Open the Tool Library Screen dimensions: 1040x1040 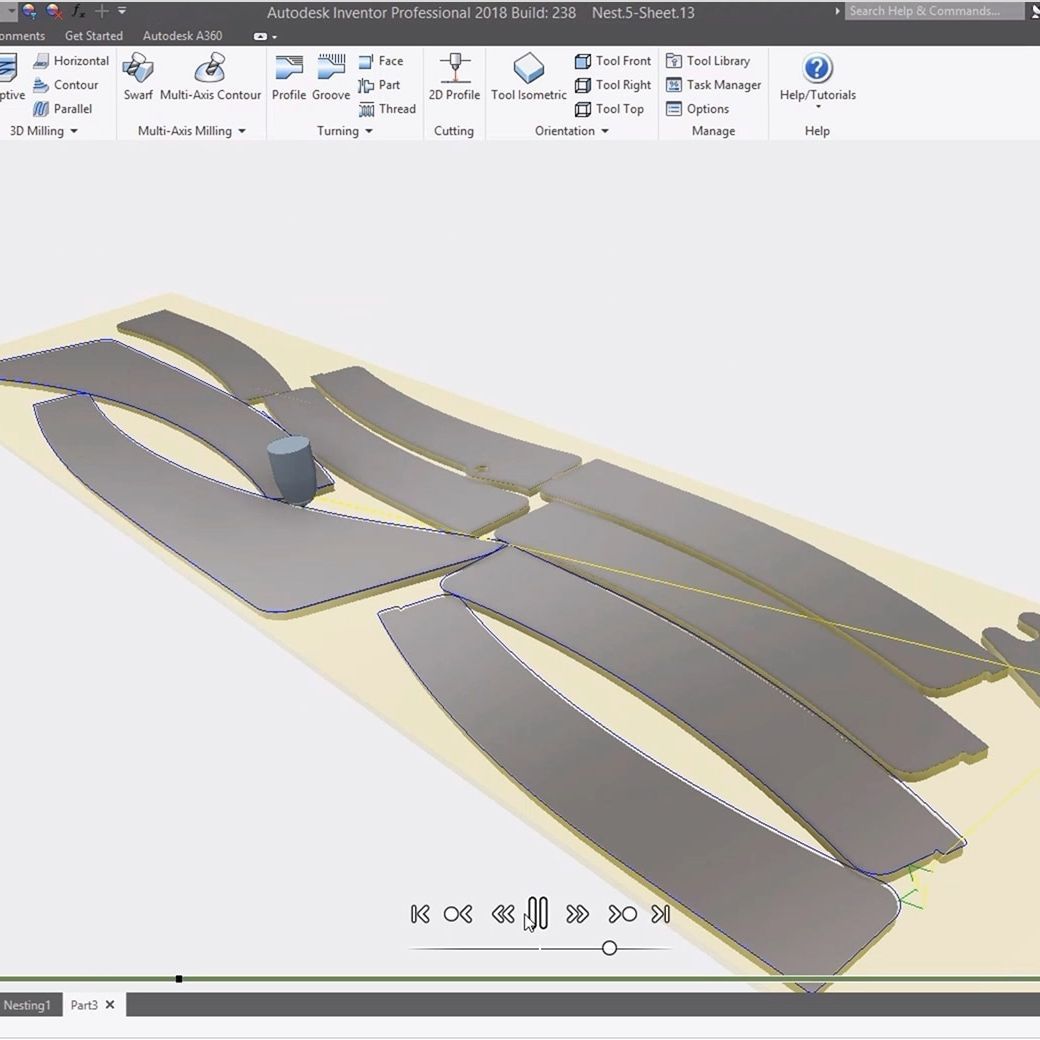click(x=713, y=60)
